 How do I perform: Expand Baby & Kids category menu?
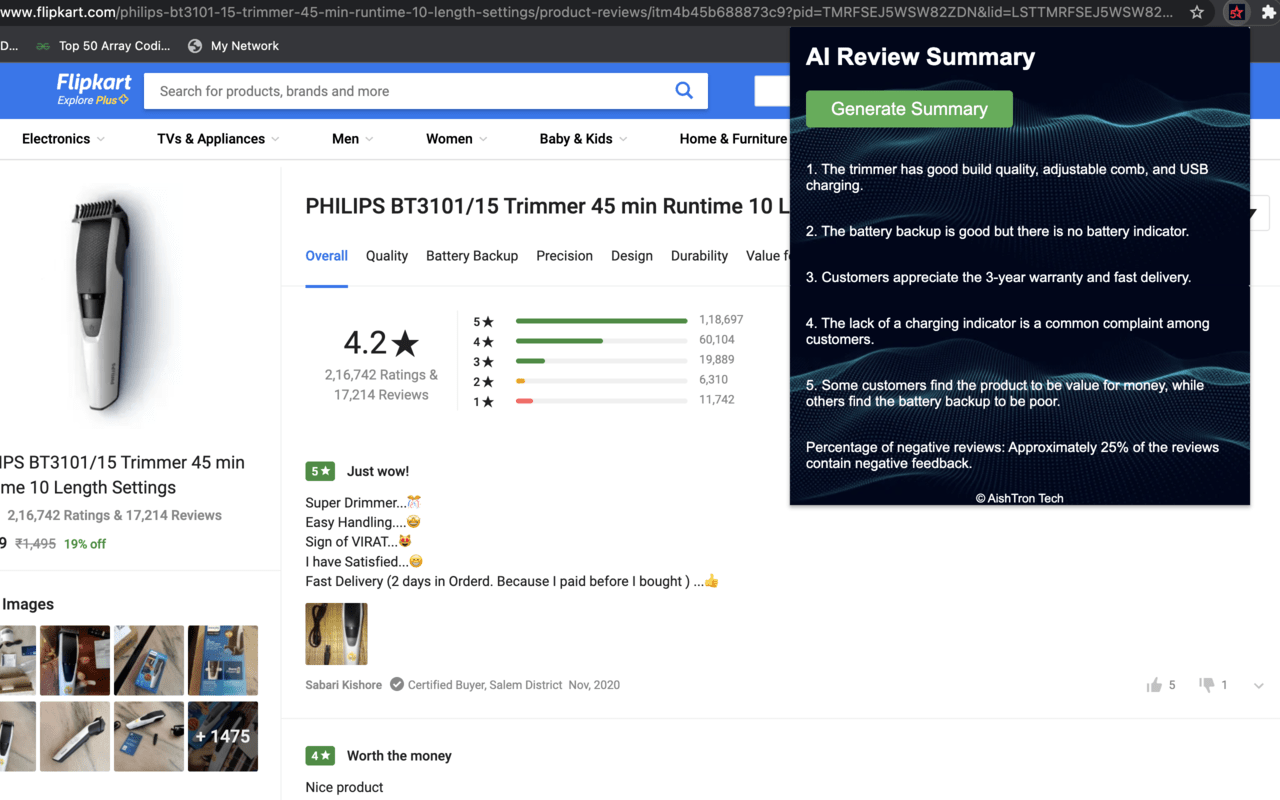tap(583, 139)
